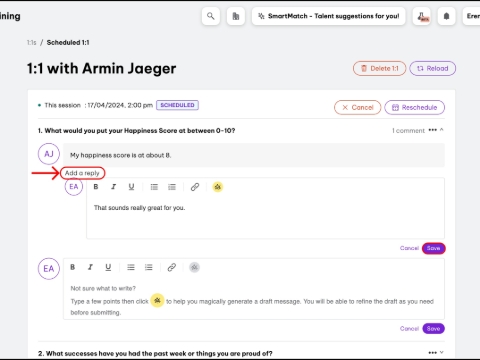Screen dimensions: 480x360
Task: Insert bulleted list in new comment editor
Action: (x=131, y=267)
